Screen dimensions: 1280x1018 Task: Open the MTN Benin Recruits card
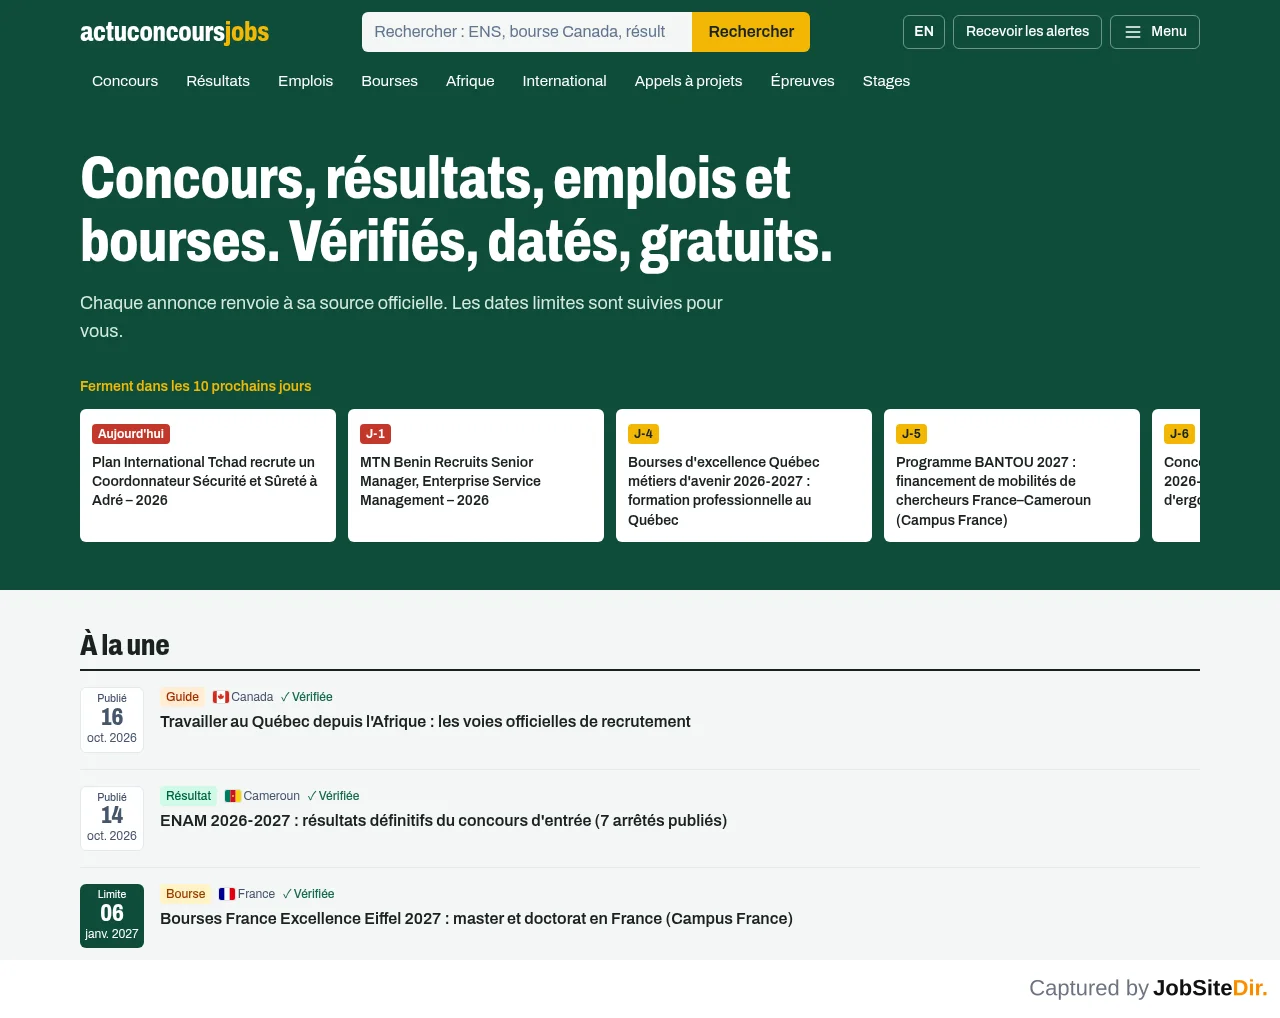[476, 476]
